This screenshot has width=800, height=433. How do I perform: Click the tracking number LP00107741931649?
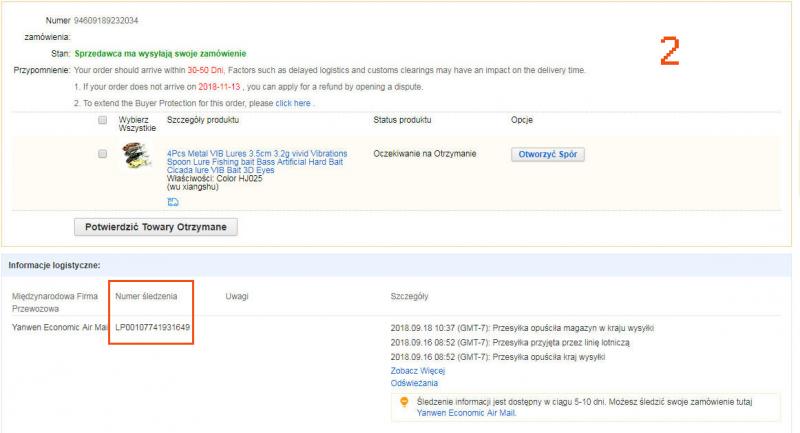coord(153,328)
